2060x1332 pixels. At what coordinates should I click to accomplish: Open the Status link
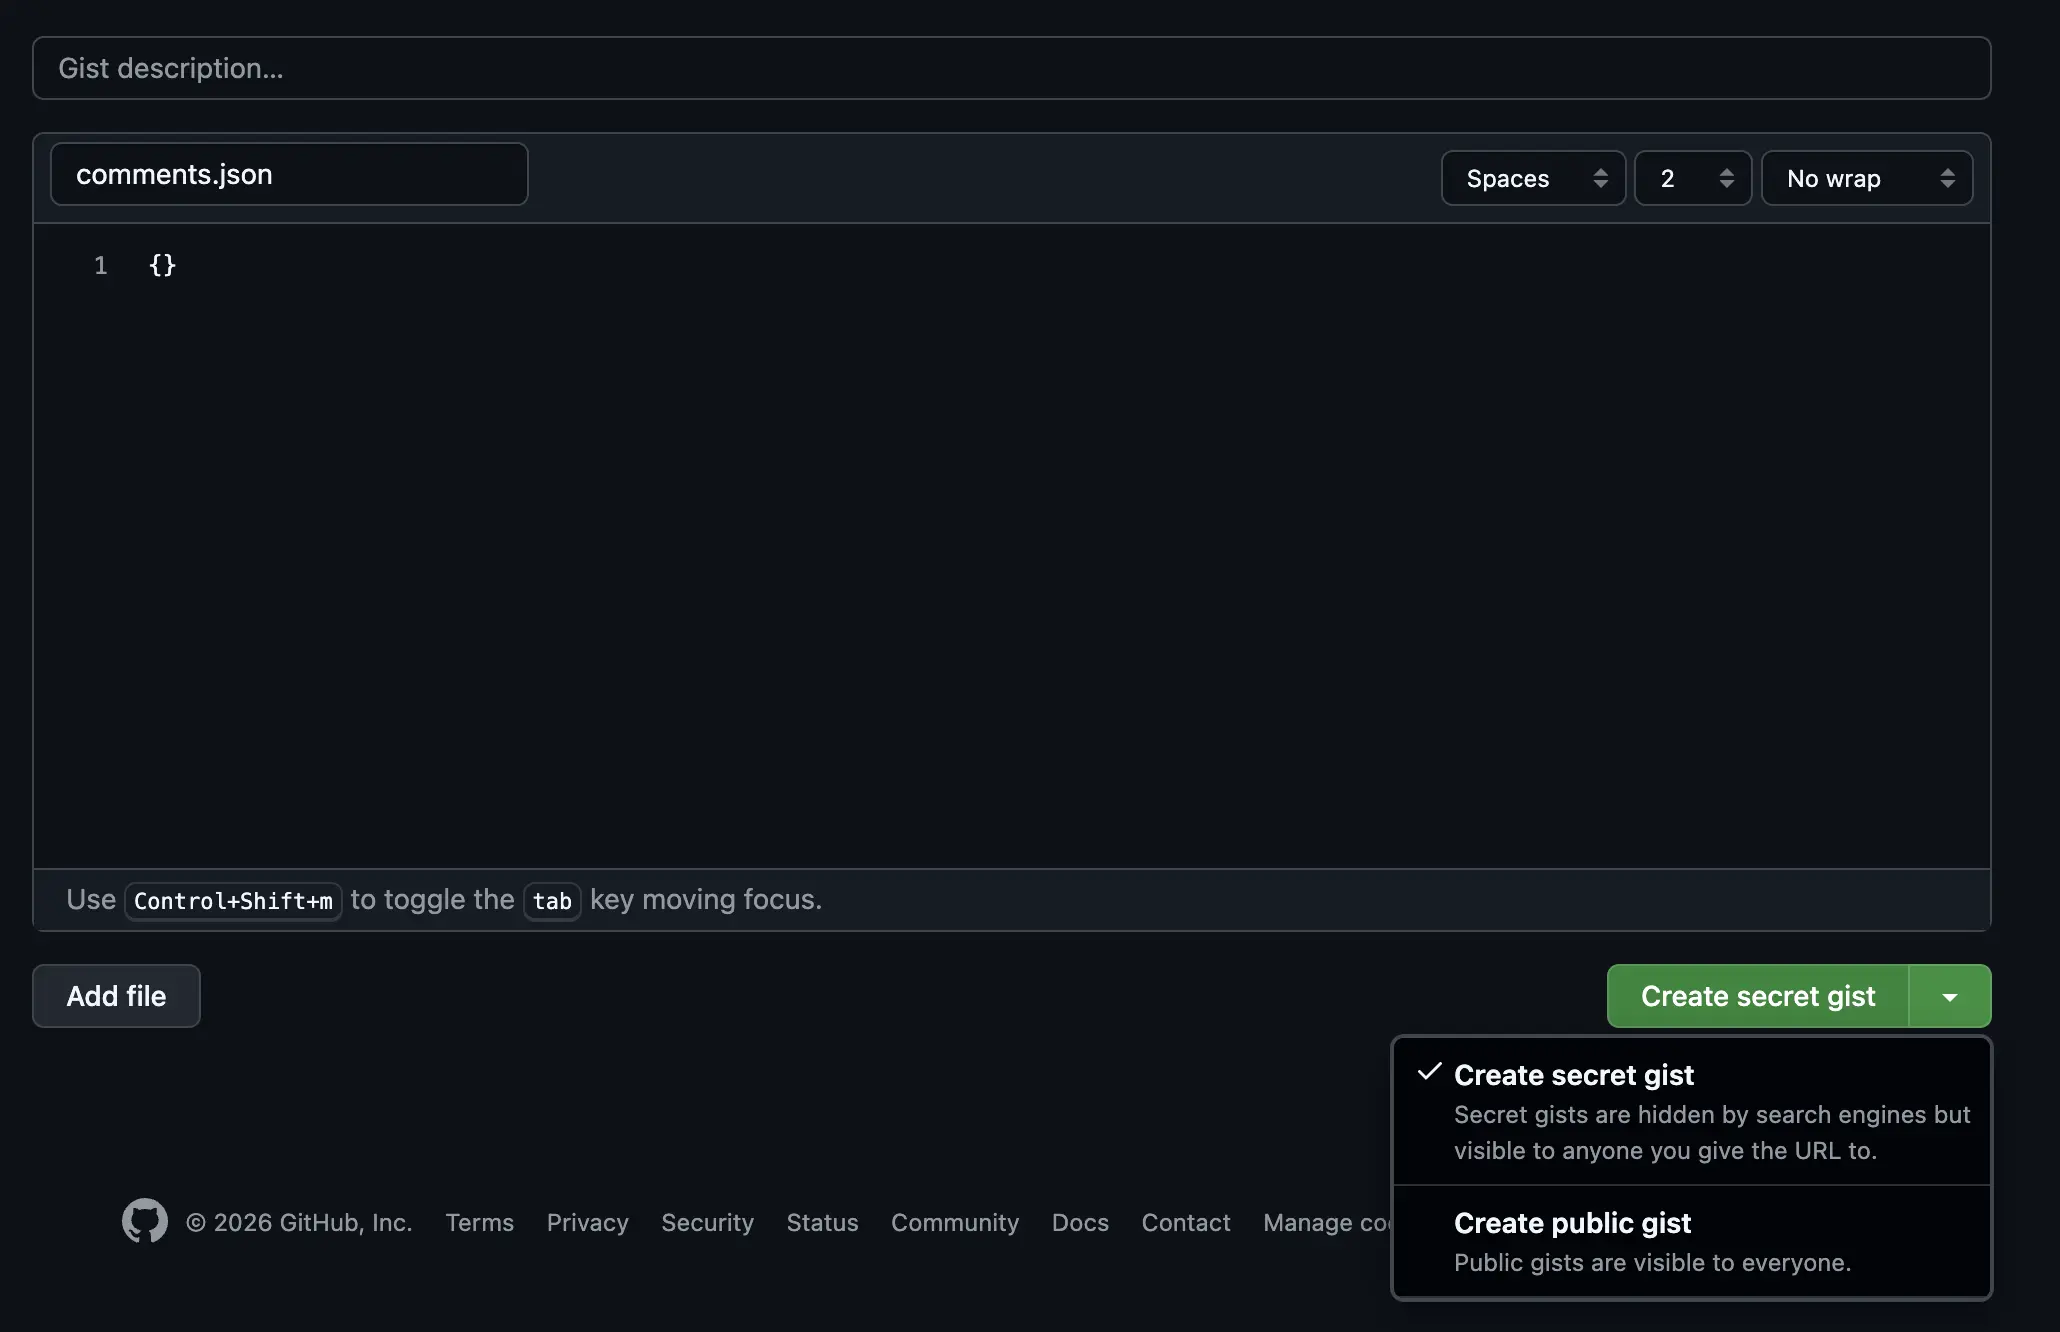[822, 1222]
